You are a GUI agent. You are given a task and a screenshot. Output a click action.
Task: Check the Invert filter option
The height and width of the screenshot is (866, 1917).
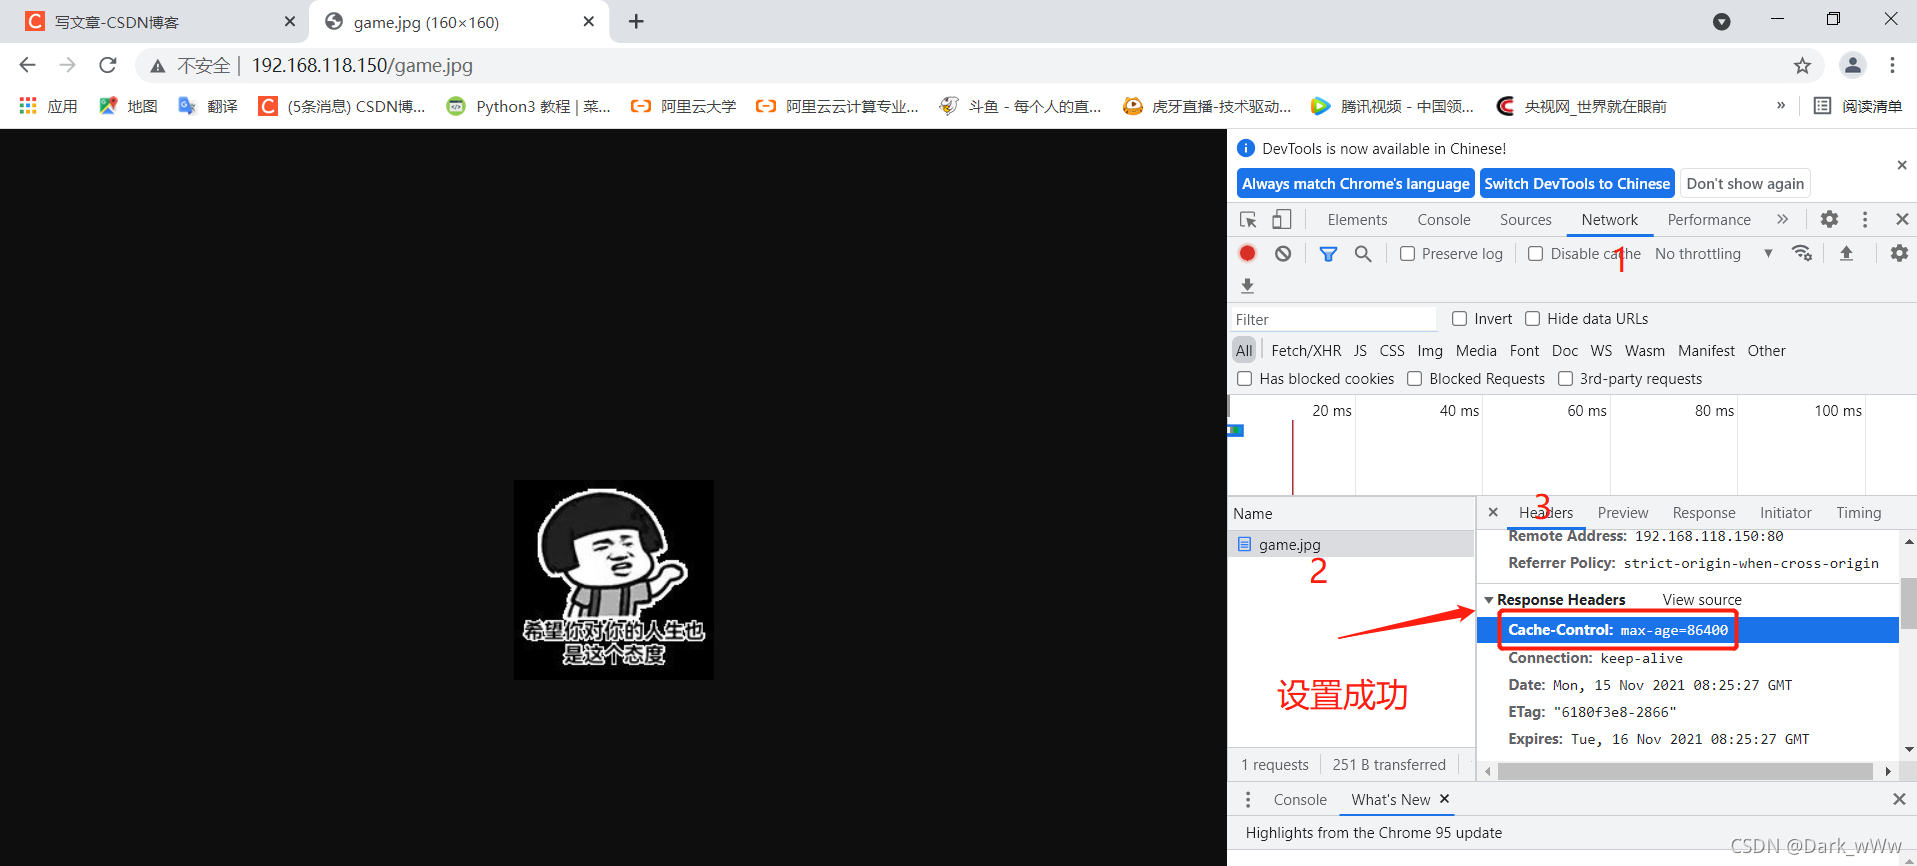click(x=1459, y=319)
